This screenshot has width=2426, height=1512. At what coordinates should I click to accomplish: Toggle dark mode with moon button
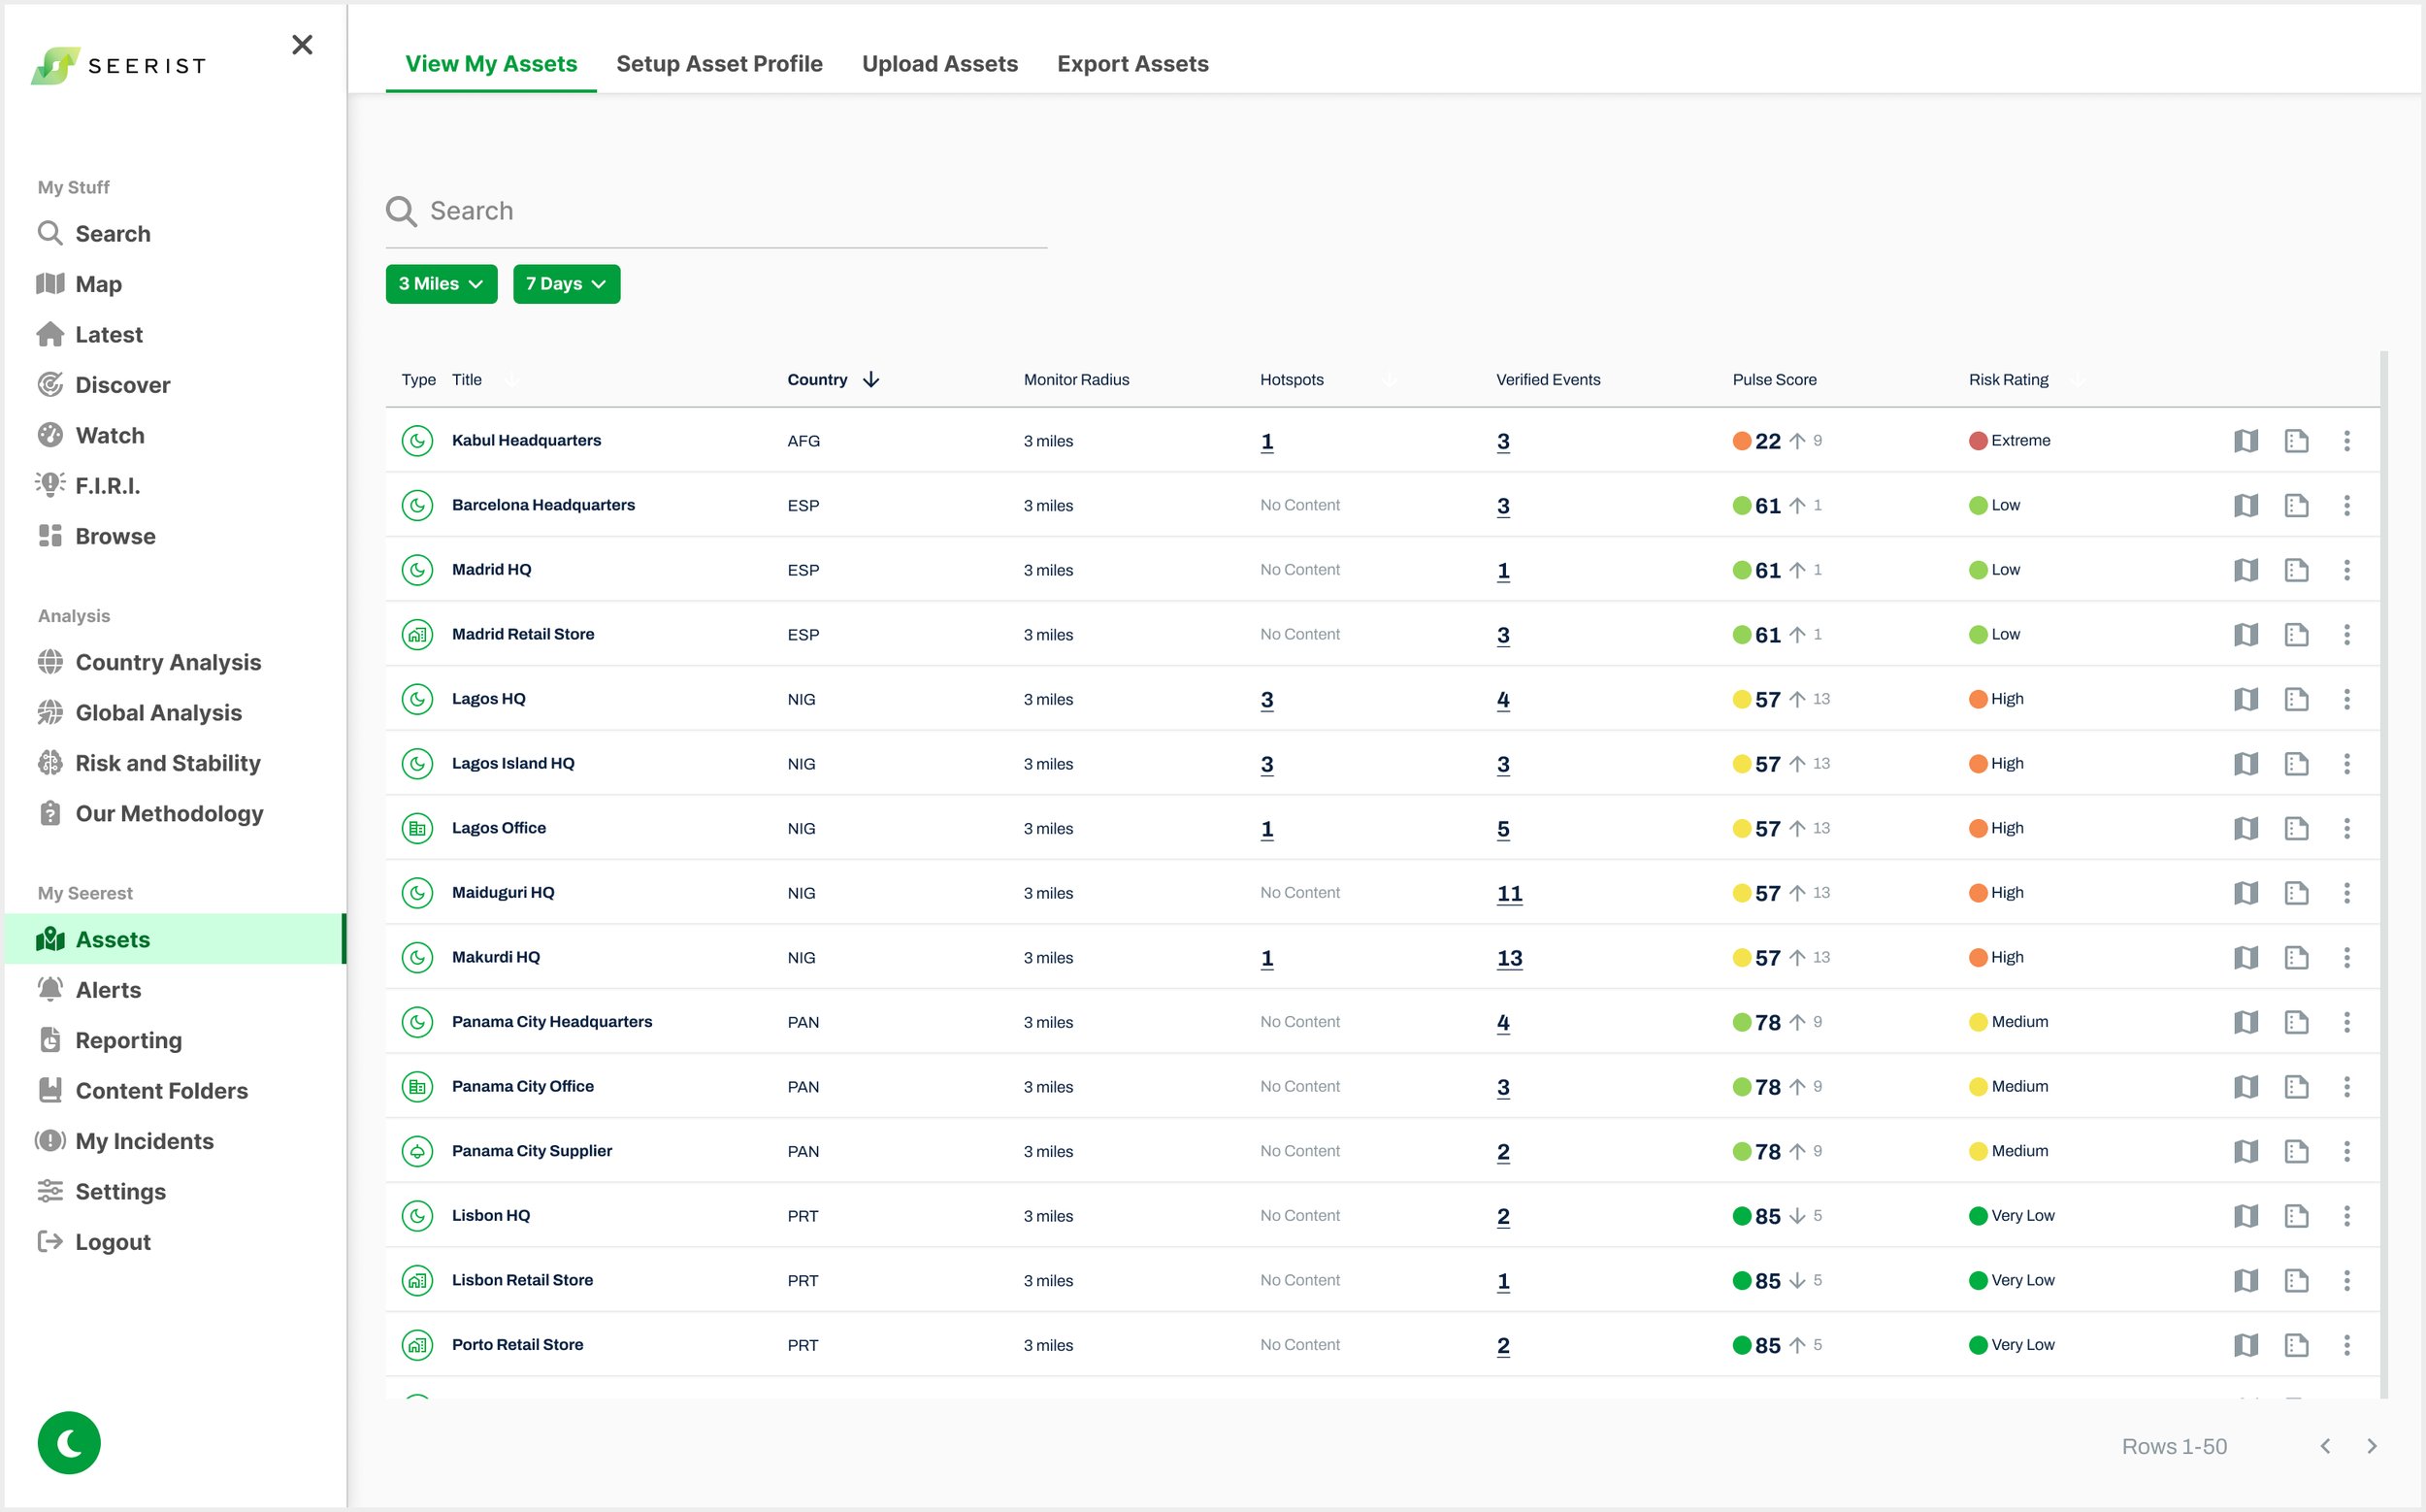(69, 1442)
